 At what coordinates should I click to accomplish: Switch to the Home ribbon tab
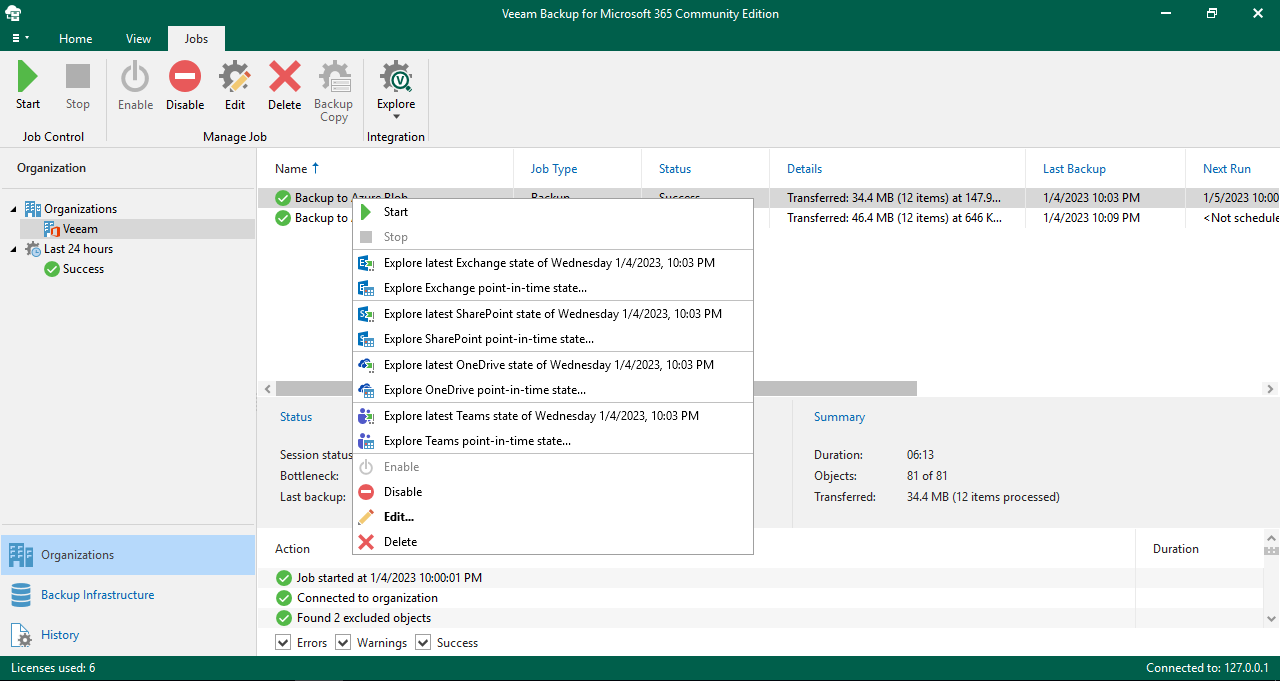(x=76, y=39)
